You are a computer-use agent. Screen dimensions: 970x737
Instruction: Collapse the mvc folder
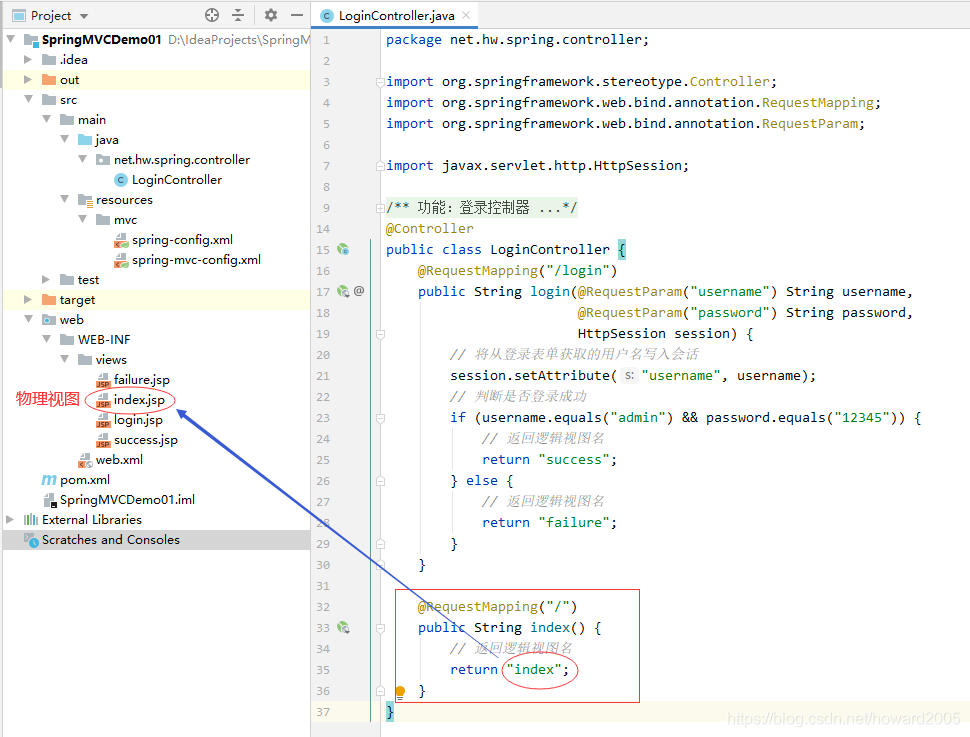(x=82, y=219)
